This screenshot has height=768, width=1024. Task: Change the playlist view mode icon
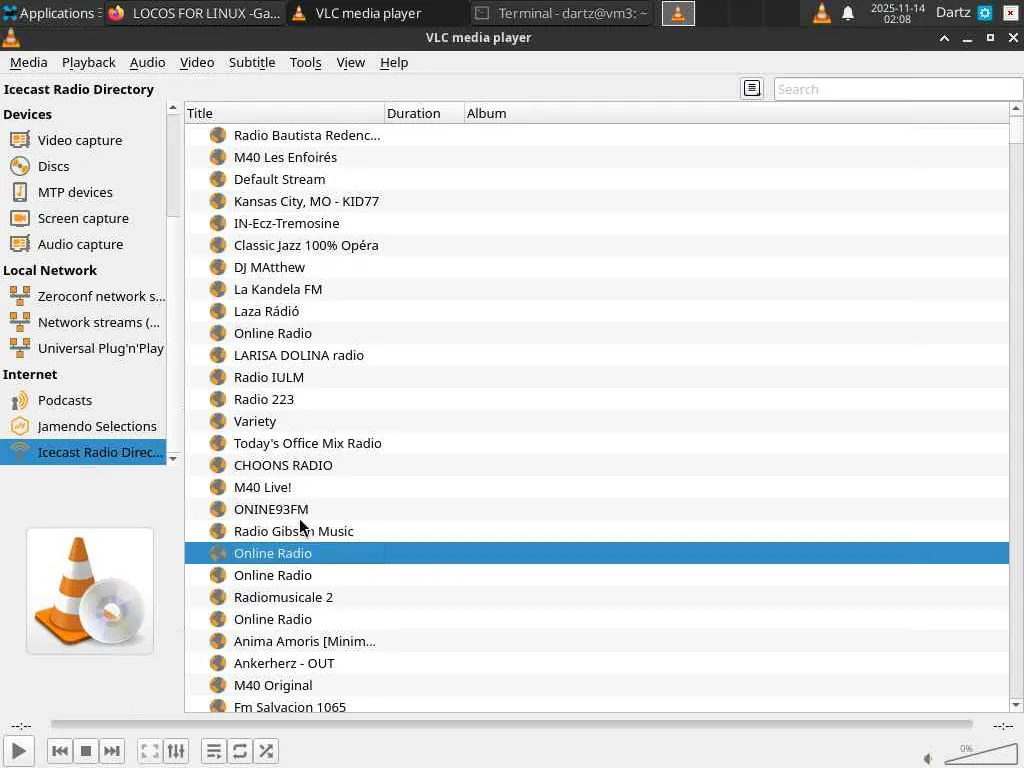pyautogui.click(x=752, y=88)
